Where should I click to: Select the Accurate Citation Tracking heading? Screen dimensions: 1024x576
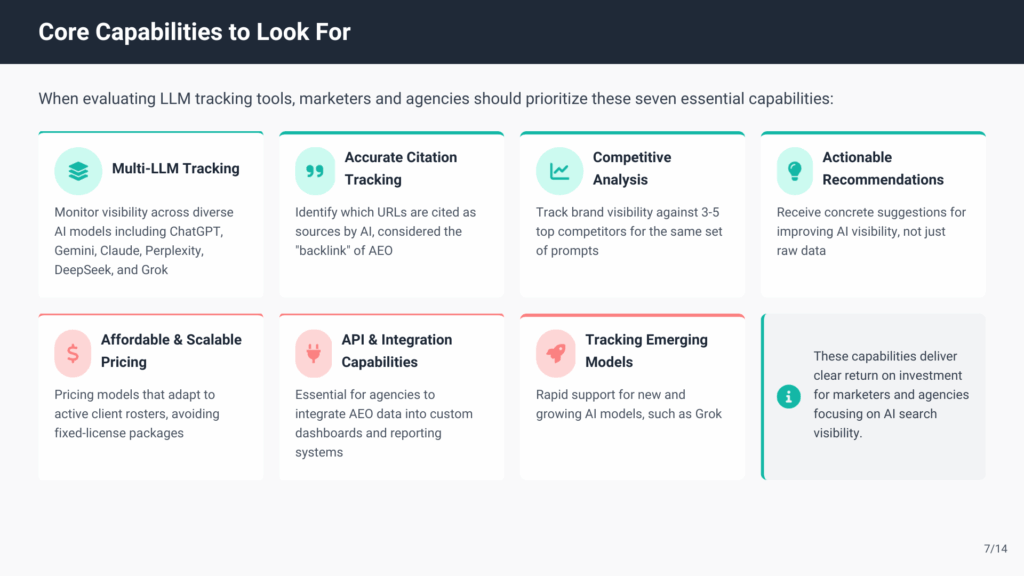tap(400, 169)
